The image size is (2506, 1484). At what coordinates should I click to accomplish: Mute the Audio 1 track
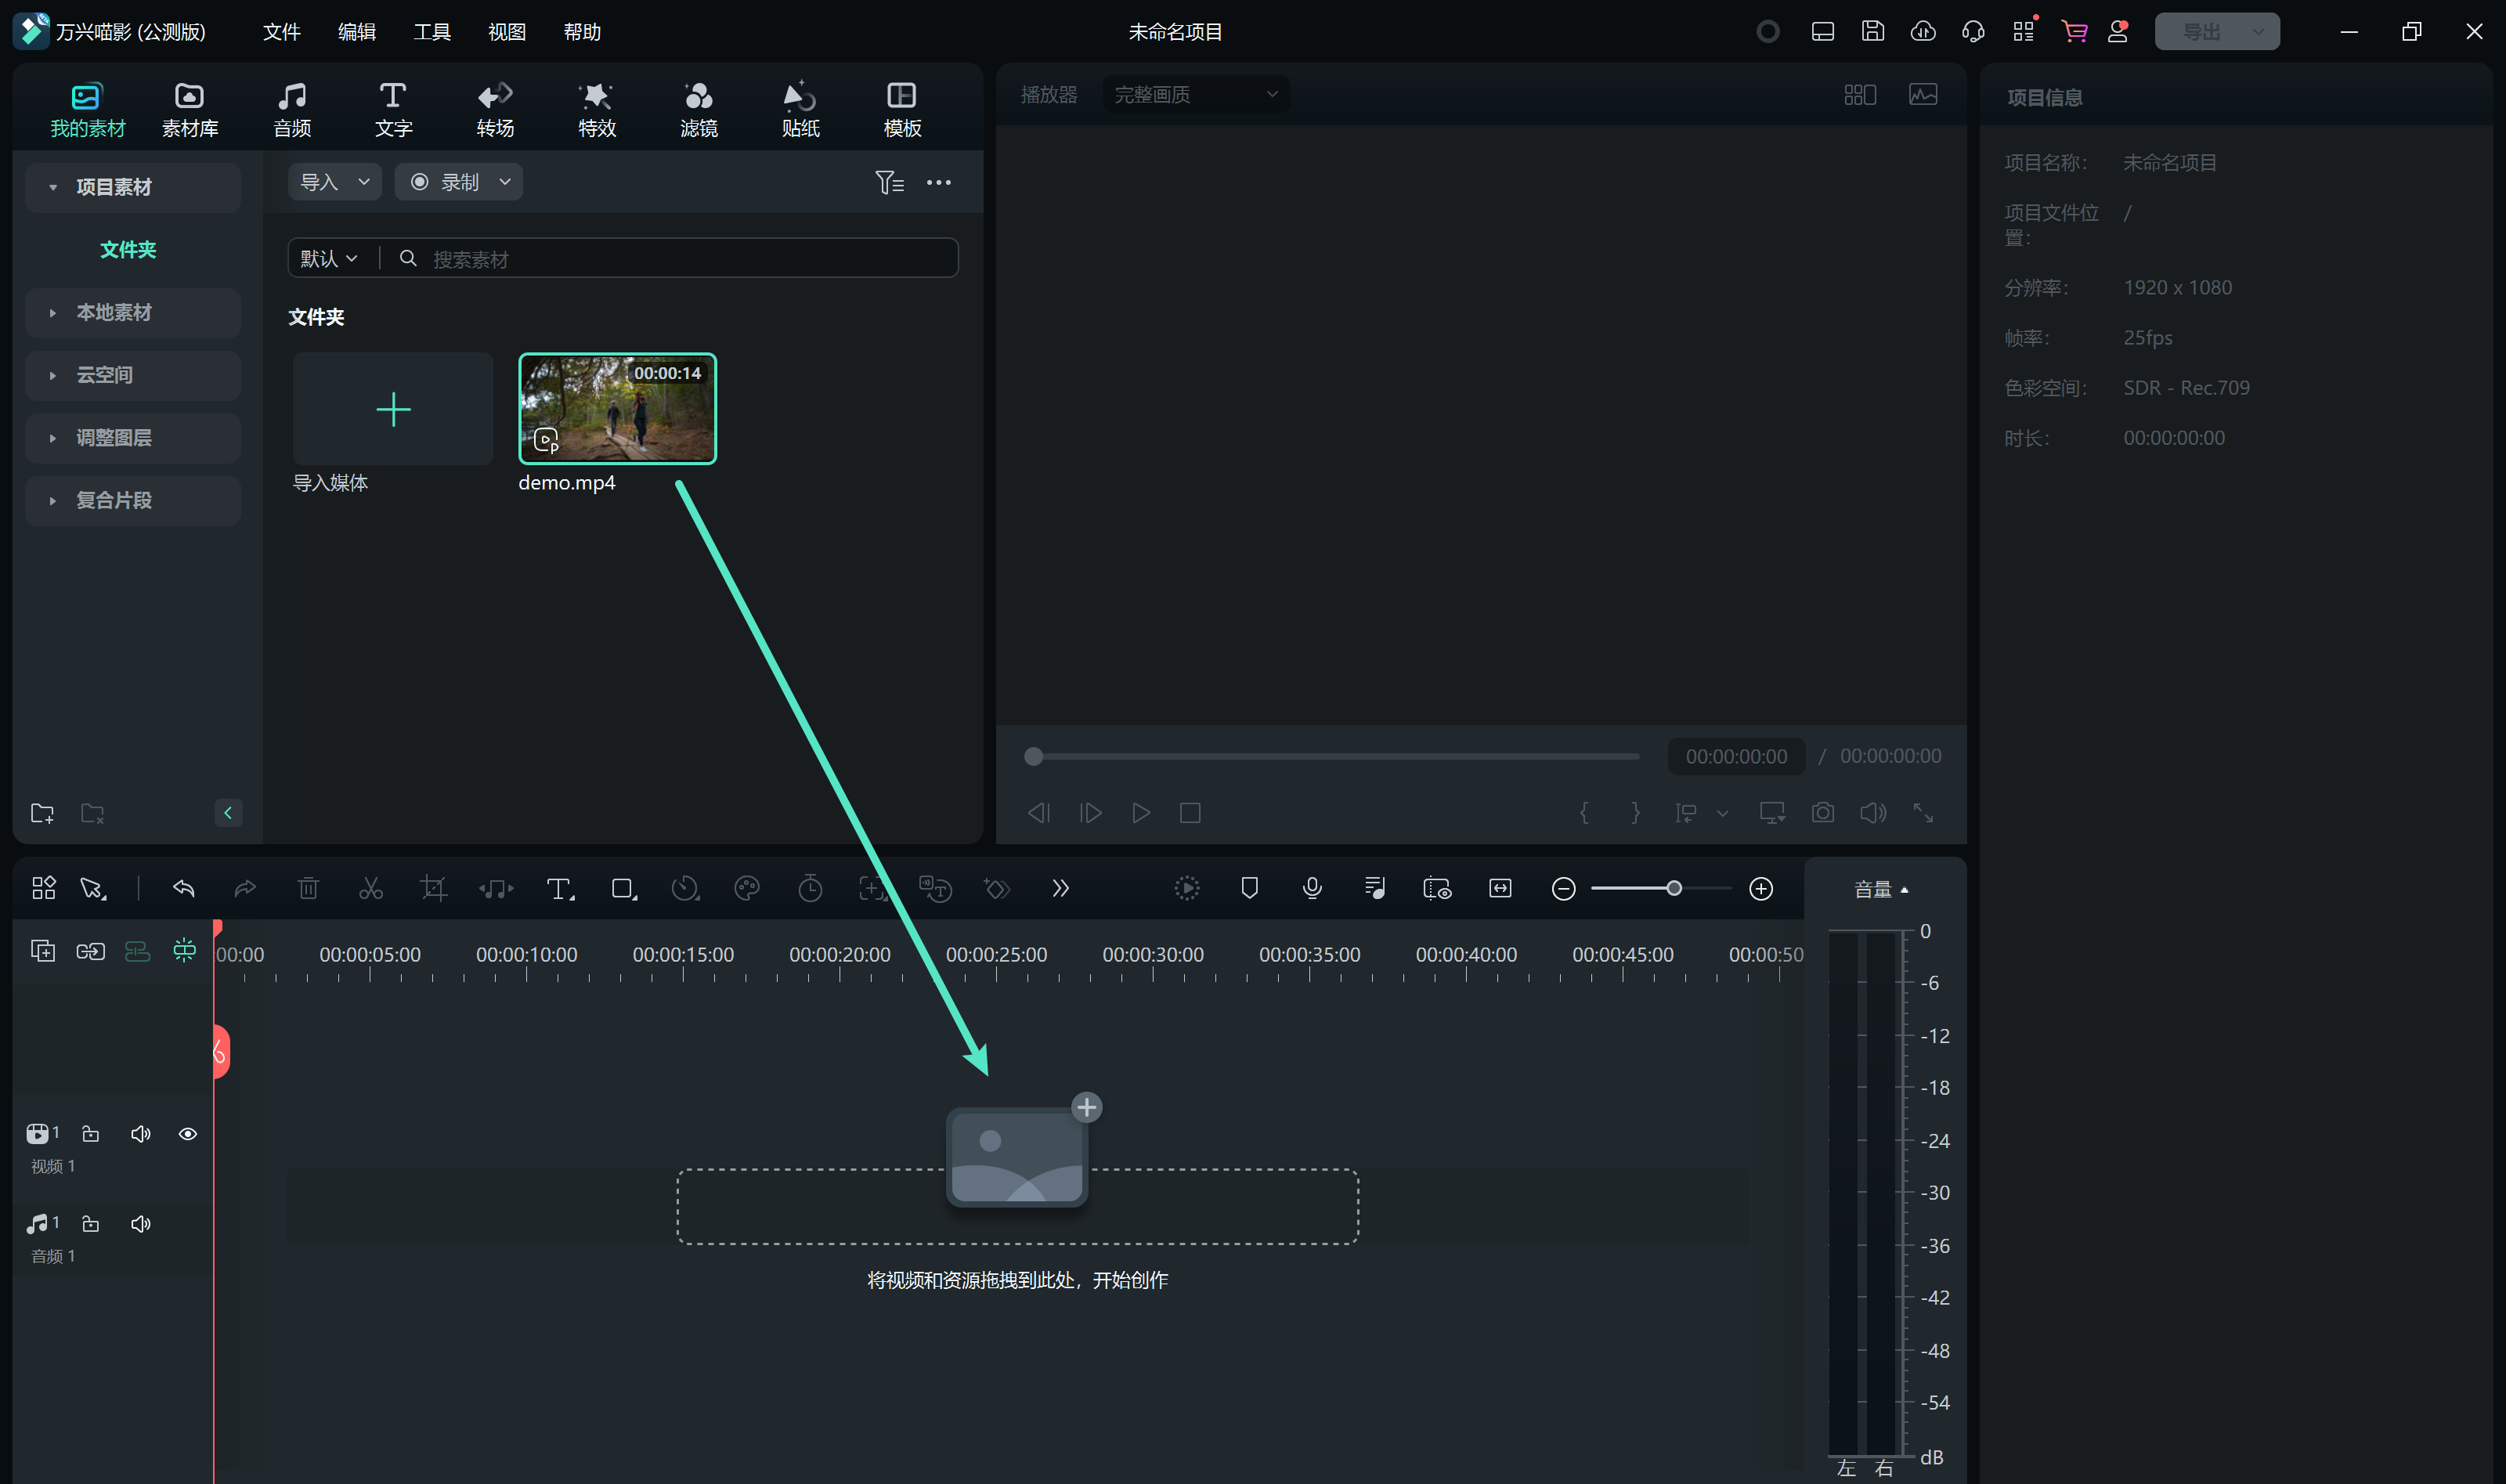point(140,1223)
